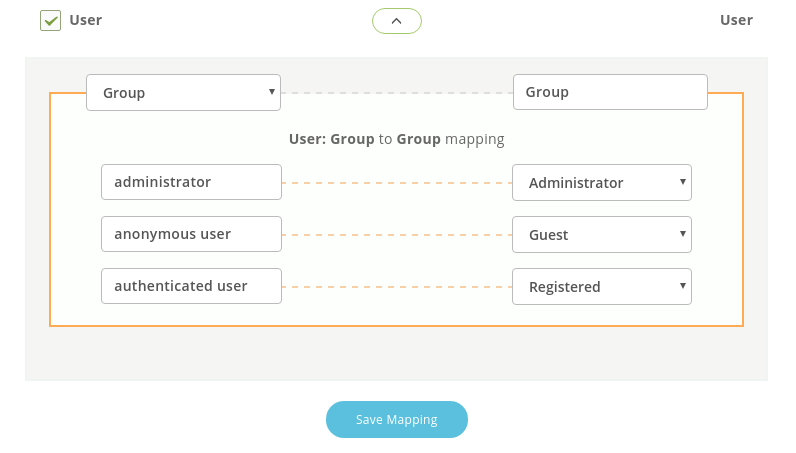
Task: Click the arrow icon on source Group select
Action: pos(272,92)
